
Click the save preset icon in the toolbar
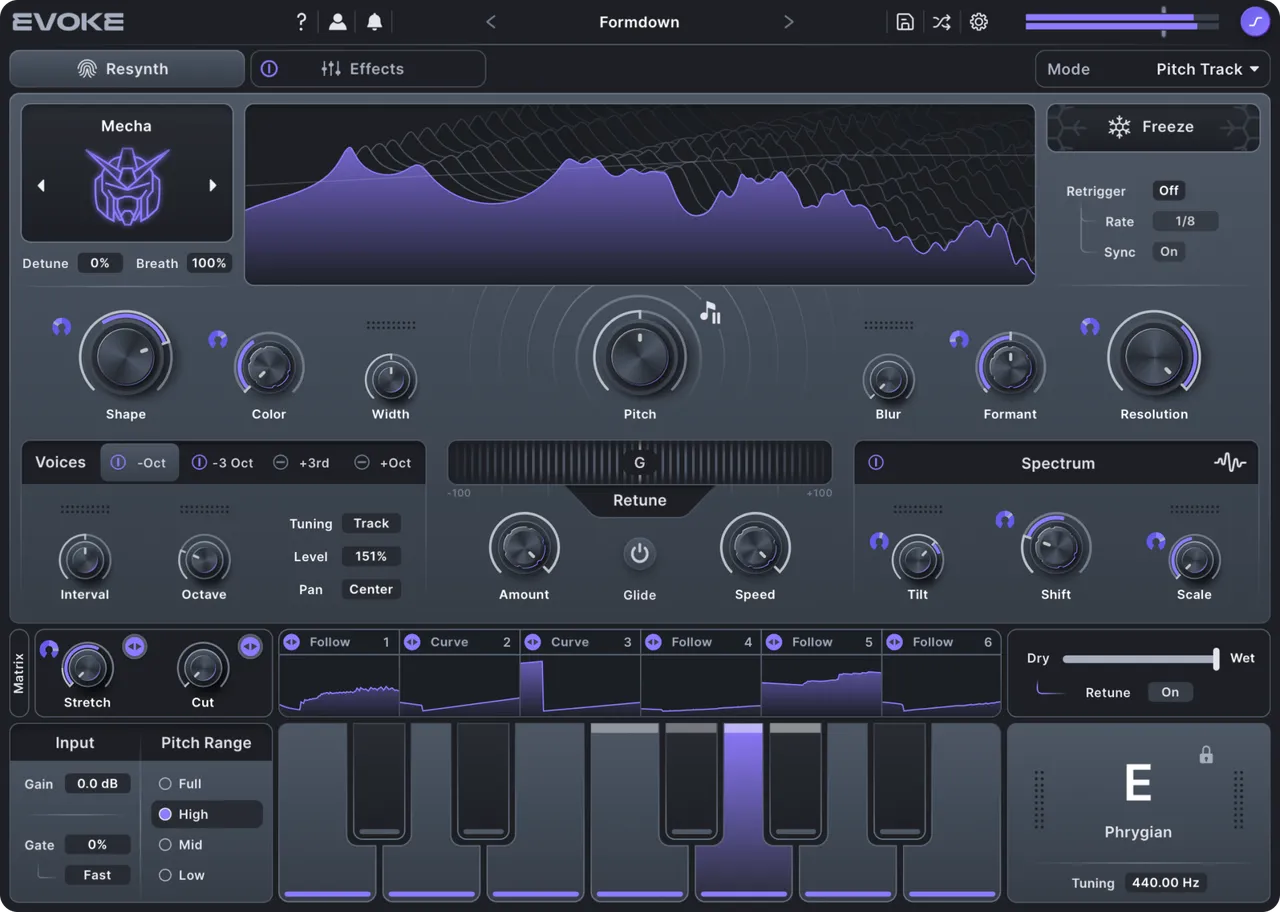click(904, 21)
